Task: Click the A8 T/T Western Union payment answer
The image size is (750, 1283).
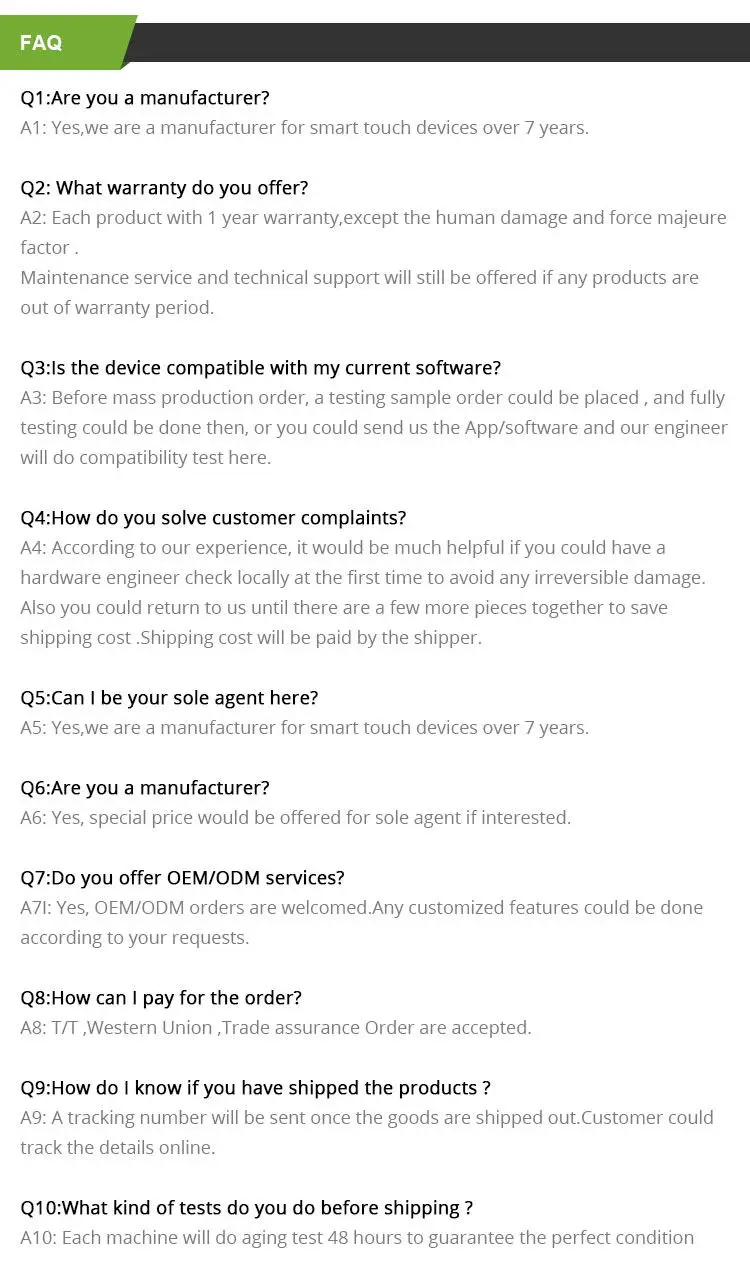Action: click(x=276, y=1028)
